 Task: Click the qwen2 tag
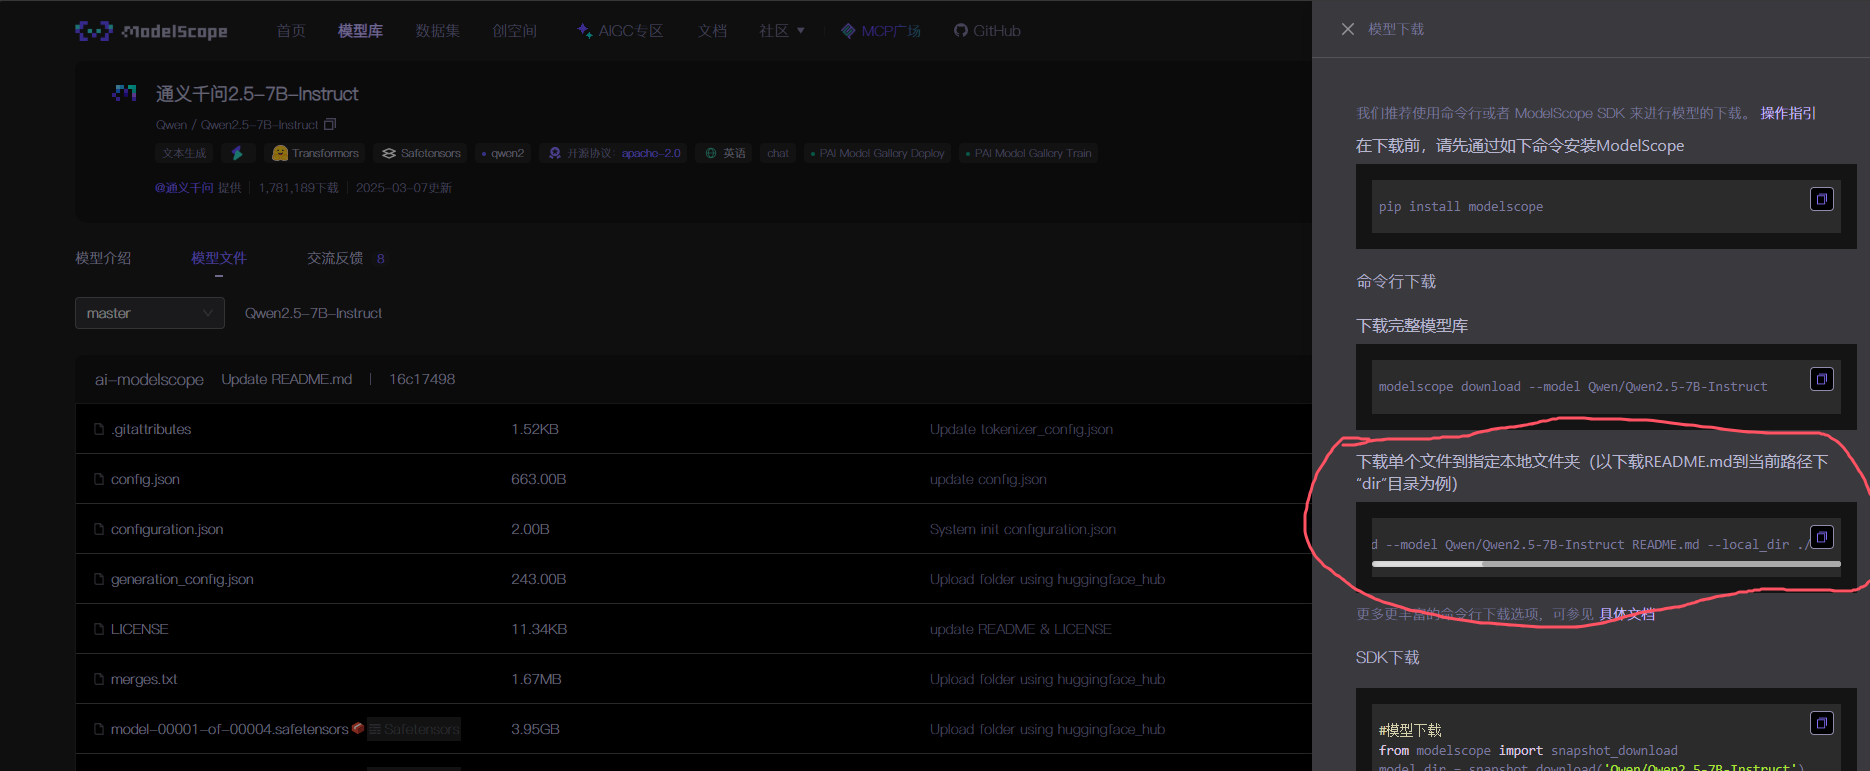503,153
